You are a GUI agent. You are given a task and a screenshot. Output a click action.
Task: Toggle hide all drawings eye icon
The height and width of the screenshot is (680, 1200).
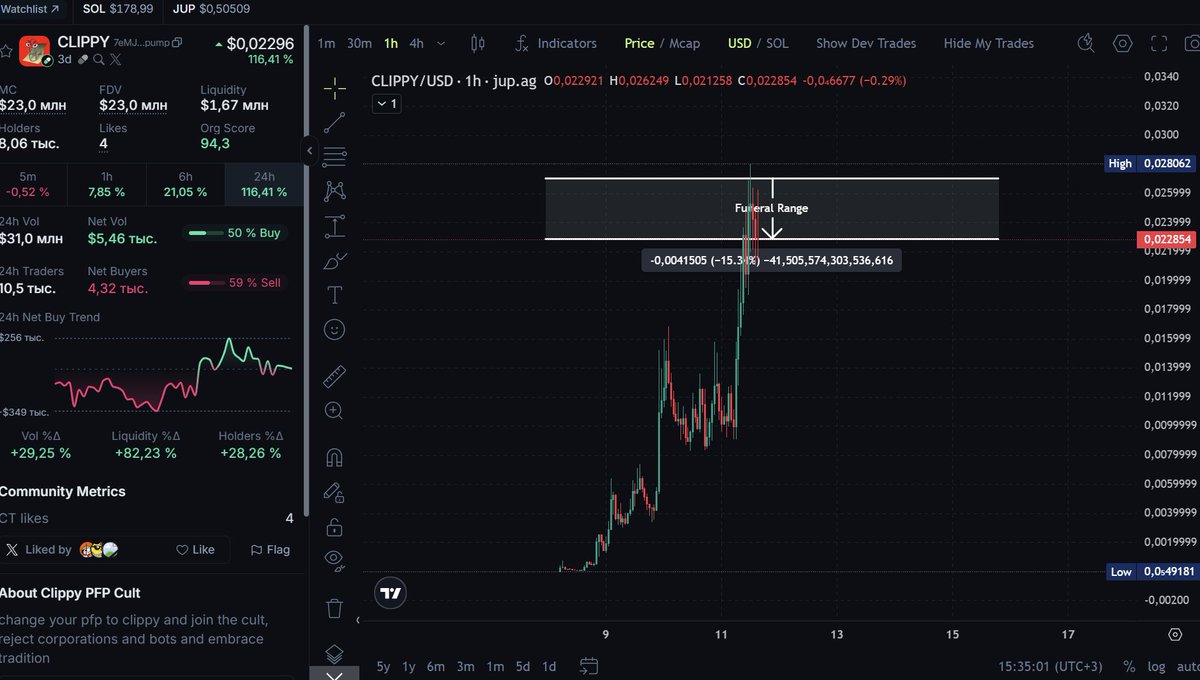(x=335, y=560)
